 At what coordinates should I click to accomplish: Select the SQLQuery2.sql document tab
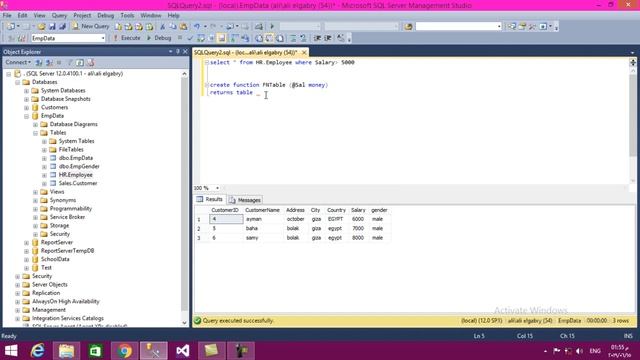[x=246, y=53]
